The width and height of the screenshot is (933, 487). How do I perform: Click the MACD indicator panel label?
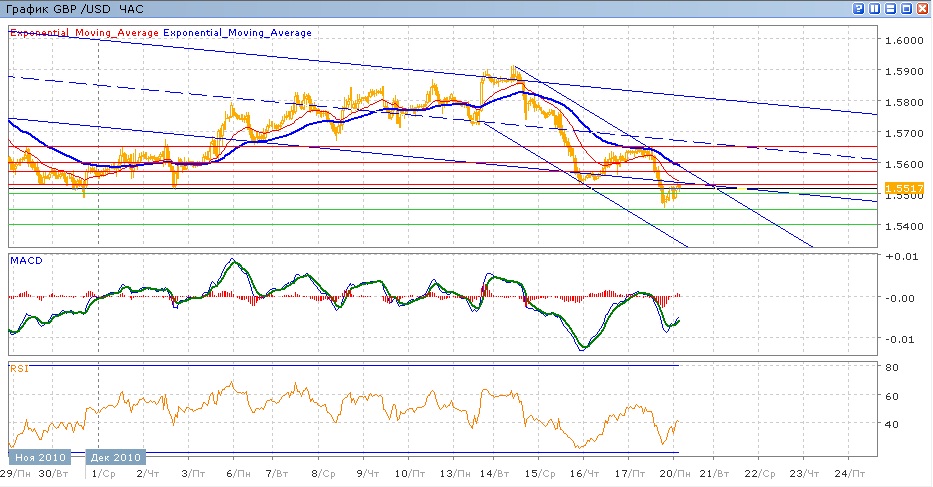point(25,260)
